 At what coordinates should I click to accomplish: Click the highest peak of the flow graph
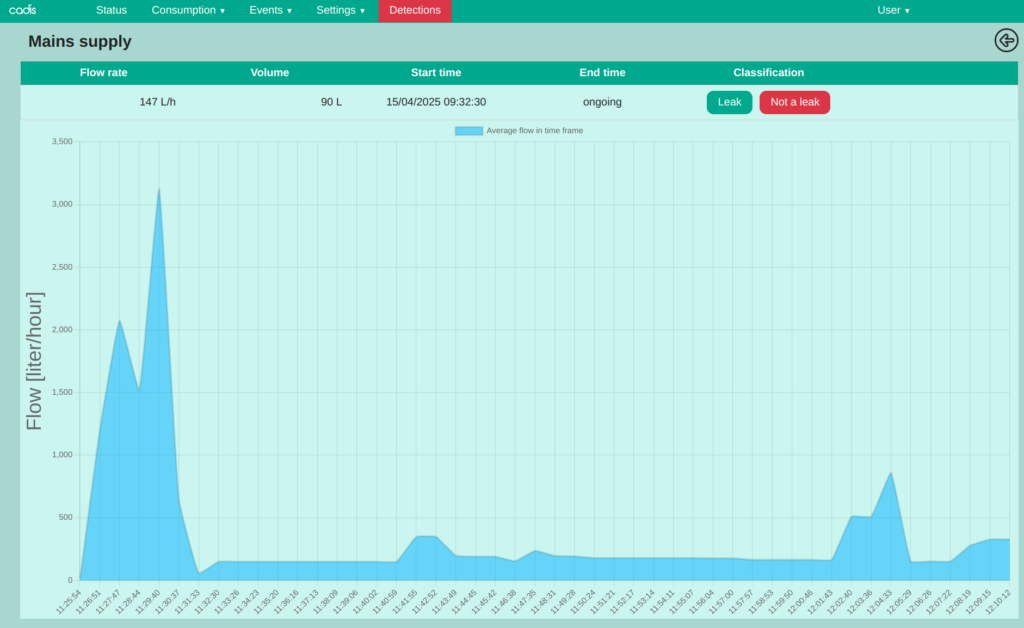[159, 189]
